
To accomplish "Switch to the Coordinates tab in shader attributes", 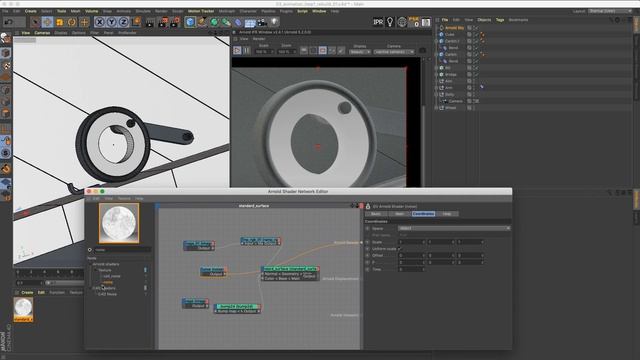I will (x=423, y=213).
